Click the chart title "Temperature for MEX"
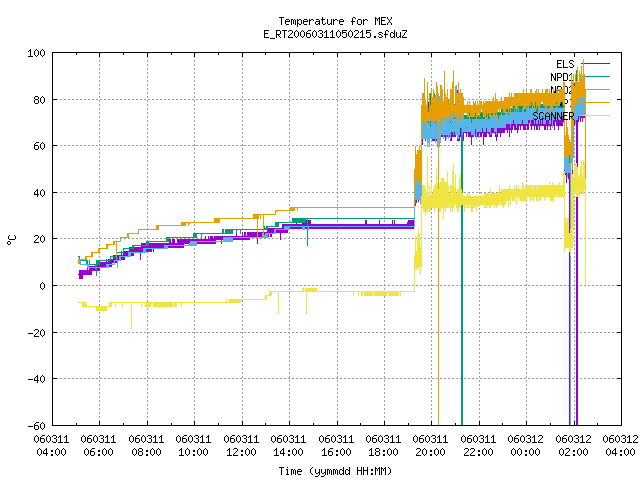This screenshot has width=640, height=480. coord(336,21)
